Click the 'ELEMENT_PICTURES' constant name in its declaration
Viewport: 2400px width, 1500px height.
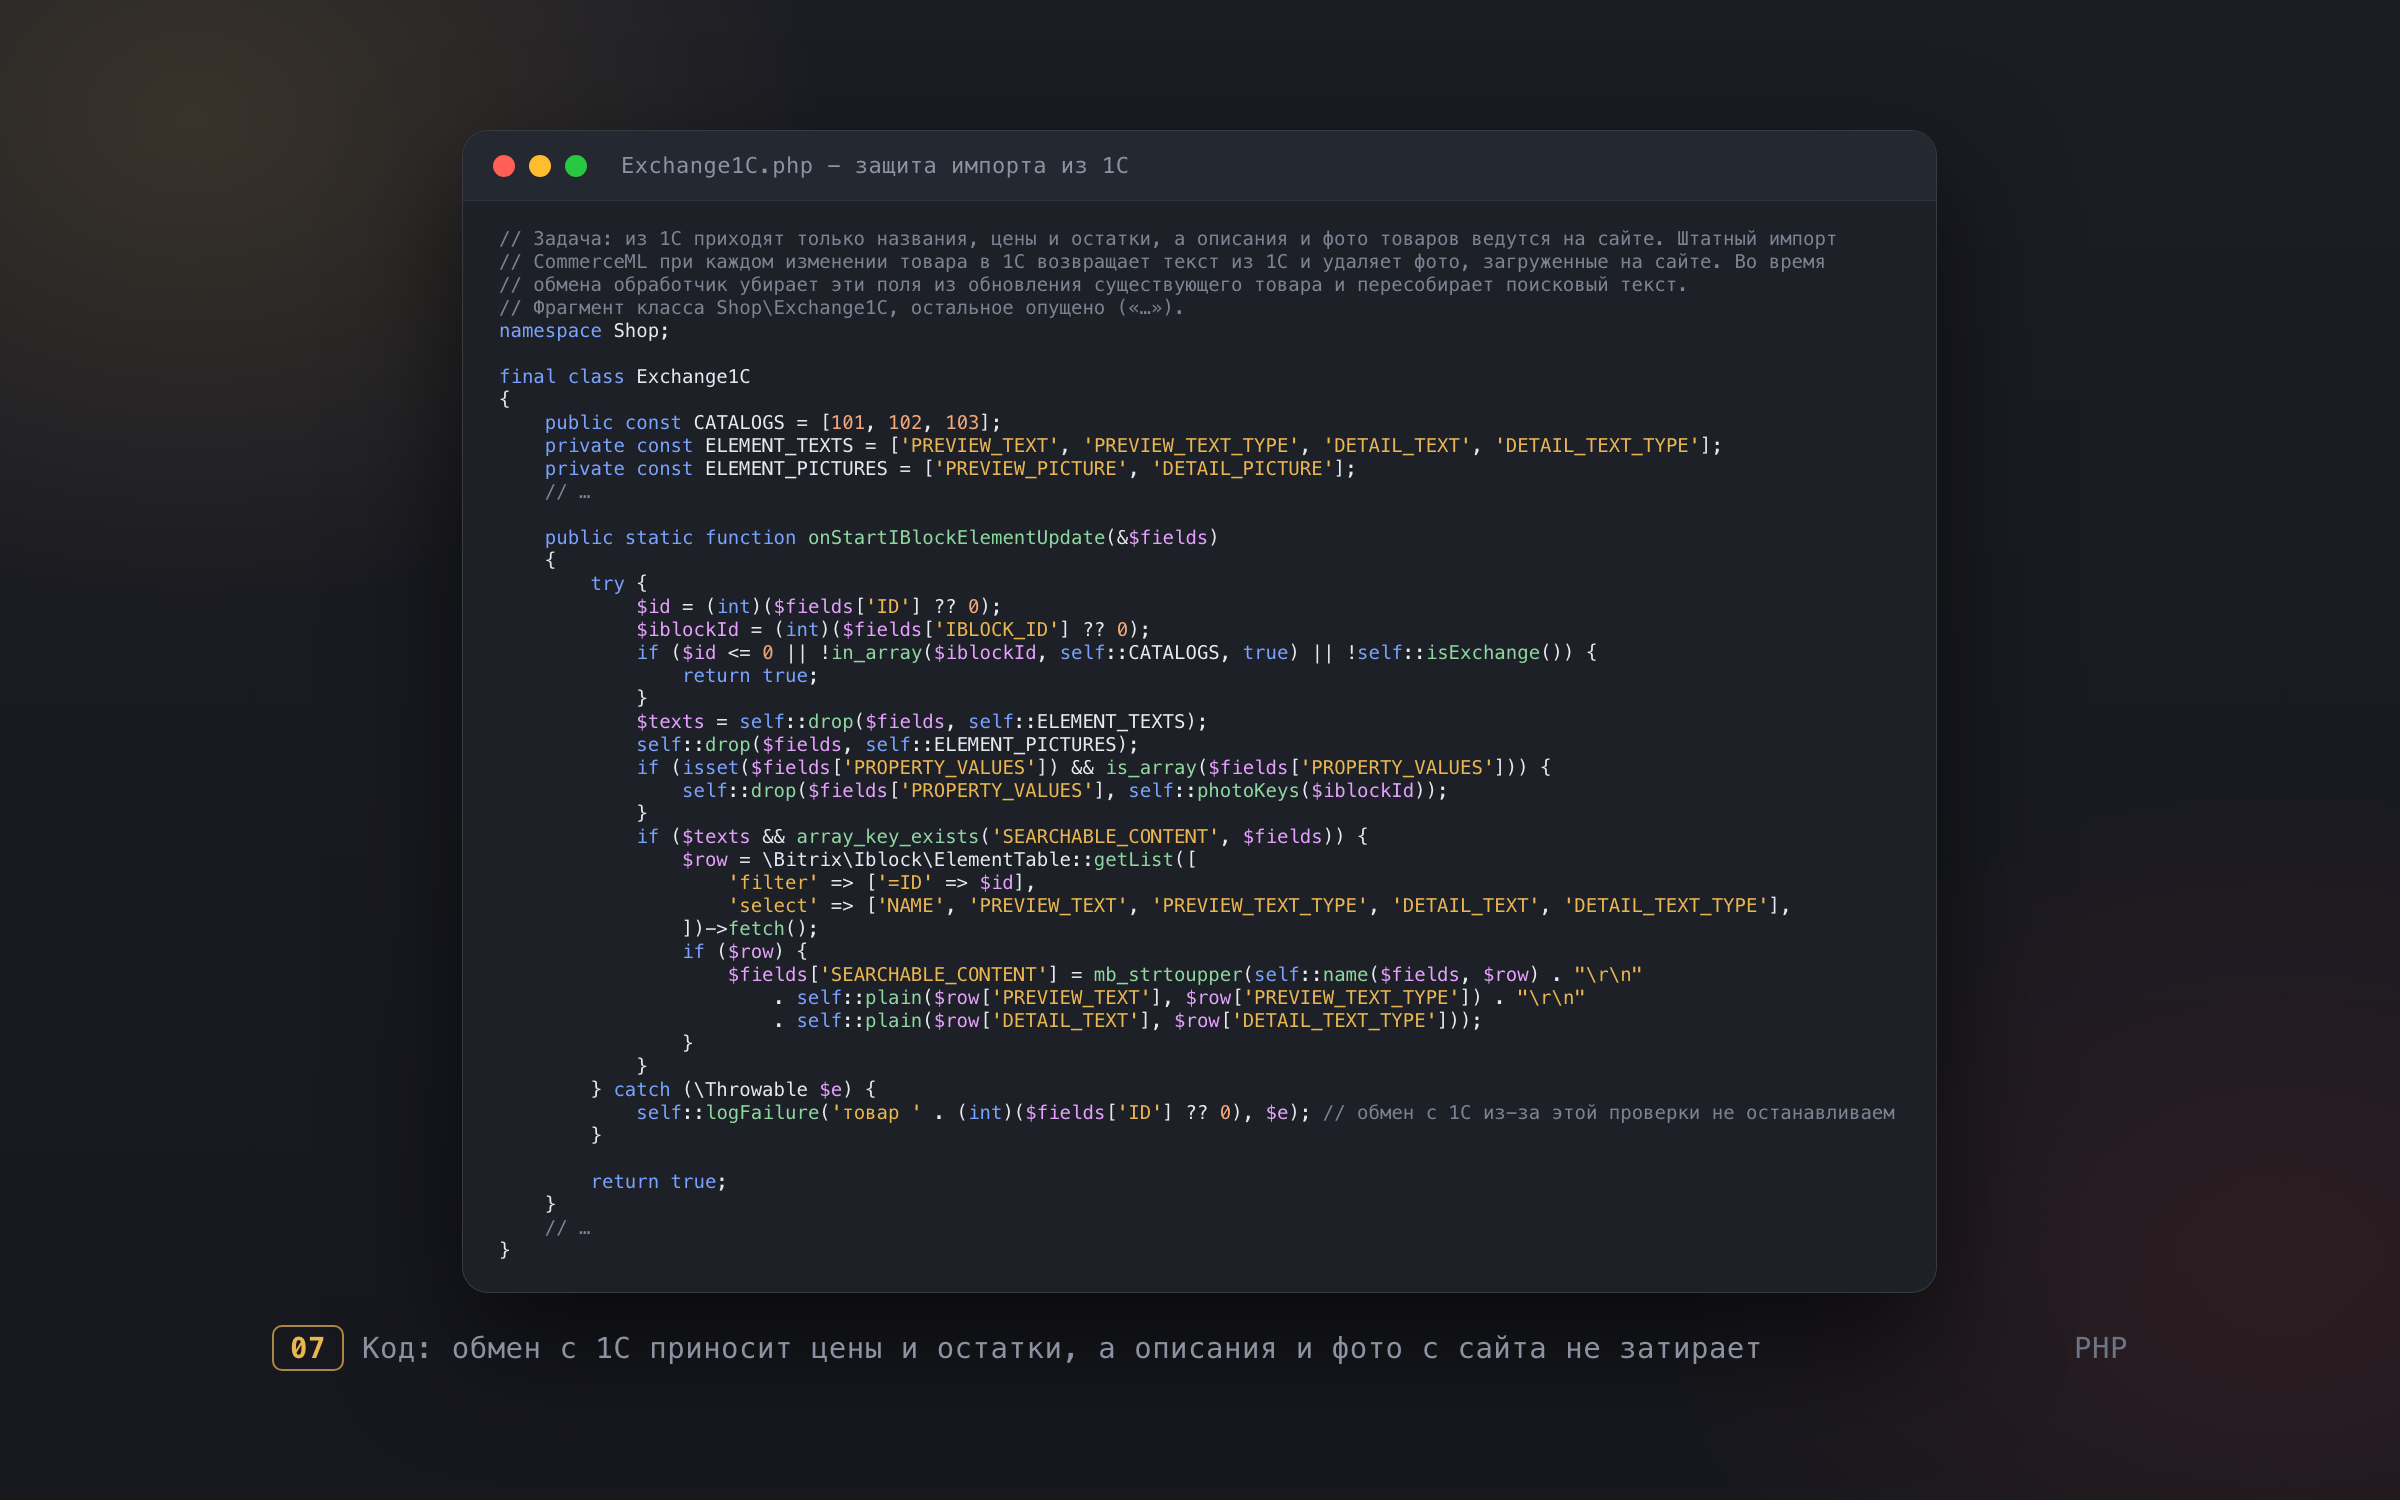click(796, 469)
